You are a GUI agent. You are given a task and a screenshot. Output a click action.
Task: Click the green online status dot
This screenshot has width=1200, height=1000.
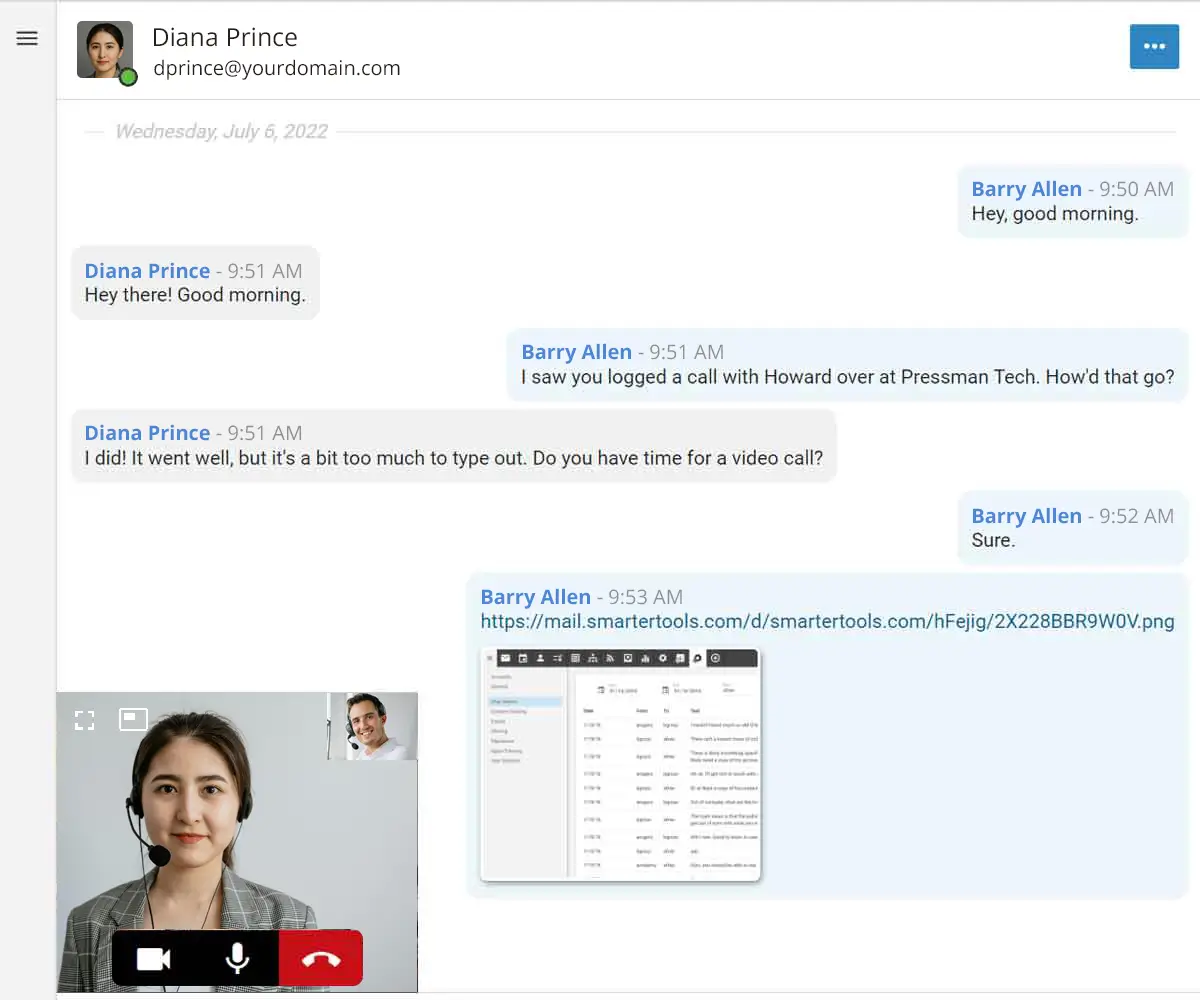[128, 77]
